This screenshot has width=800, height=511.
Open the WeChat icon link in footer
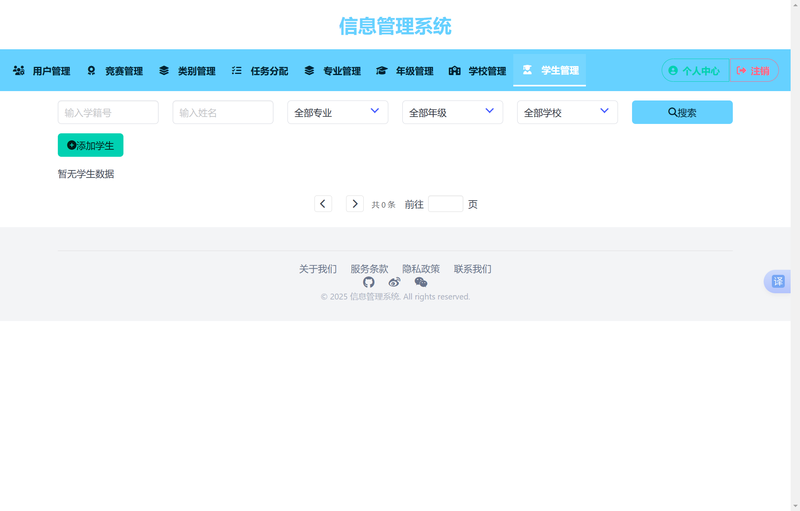421,283
